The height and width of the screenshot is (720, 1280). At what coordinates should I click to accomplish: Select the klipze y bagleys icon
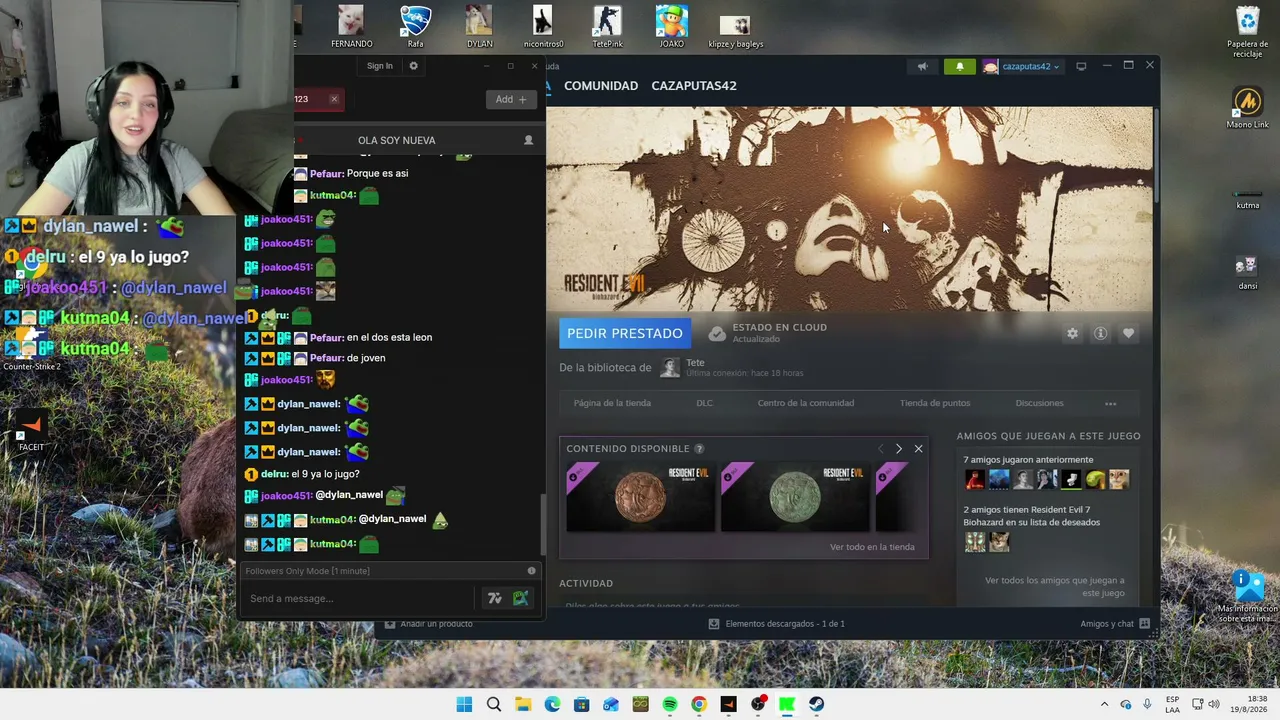pyautogui.click(x=735, y=31)
